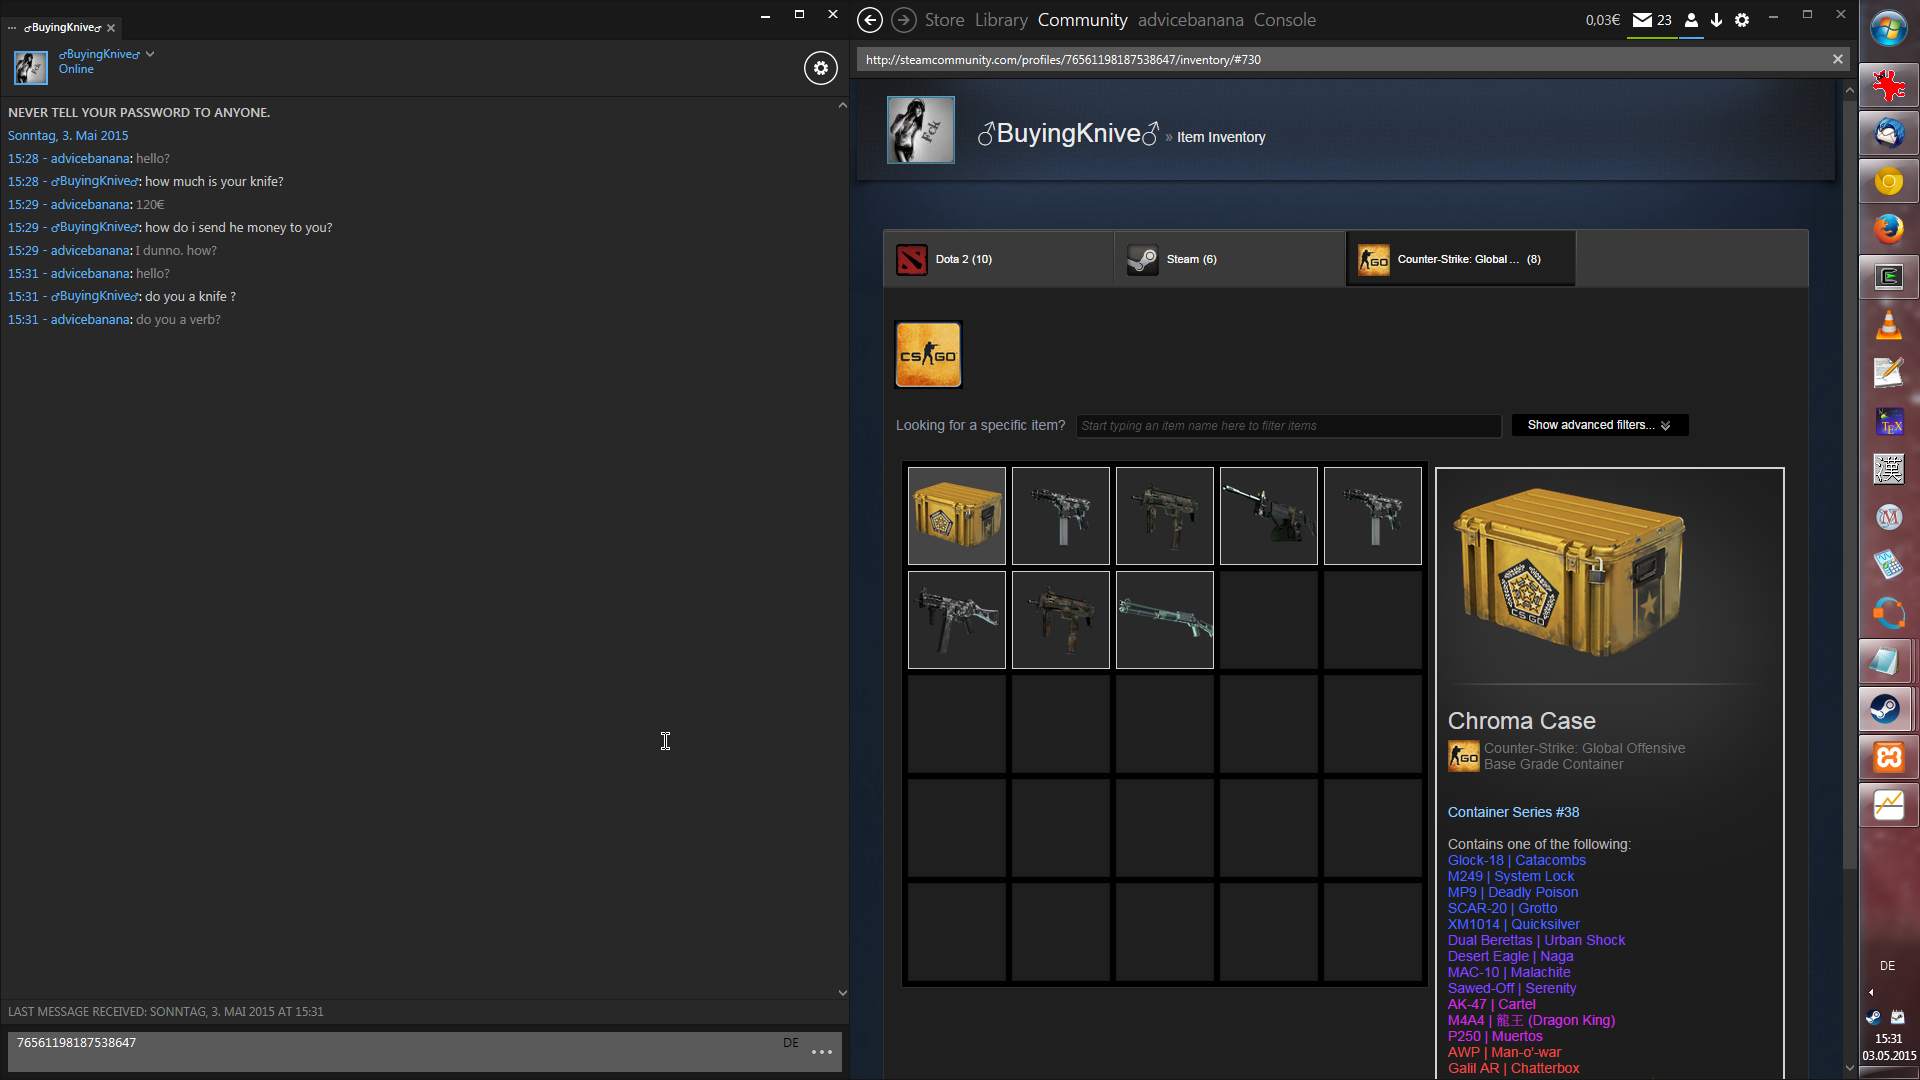Image resolution: width=1920 pixels, height=1080 pixels.
Task: Open the Community menu
Action: click(1082, 20)
